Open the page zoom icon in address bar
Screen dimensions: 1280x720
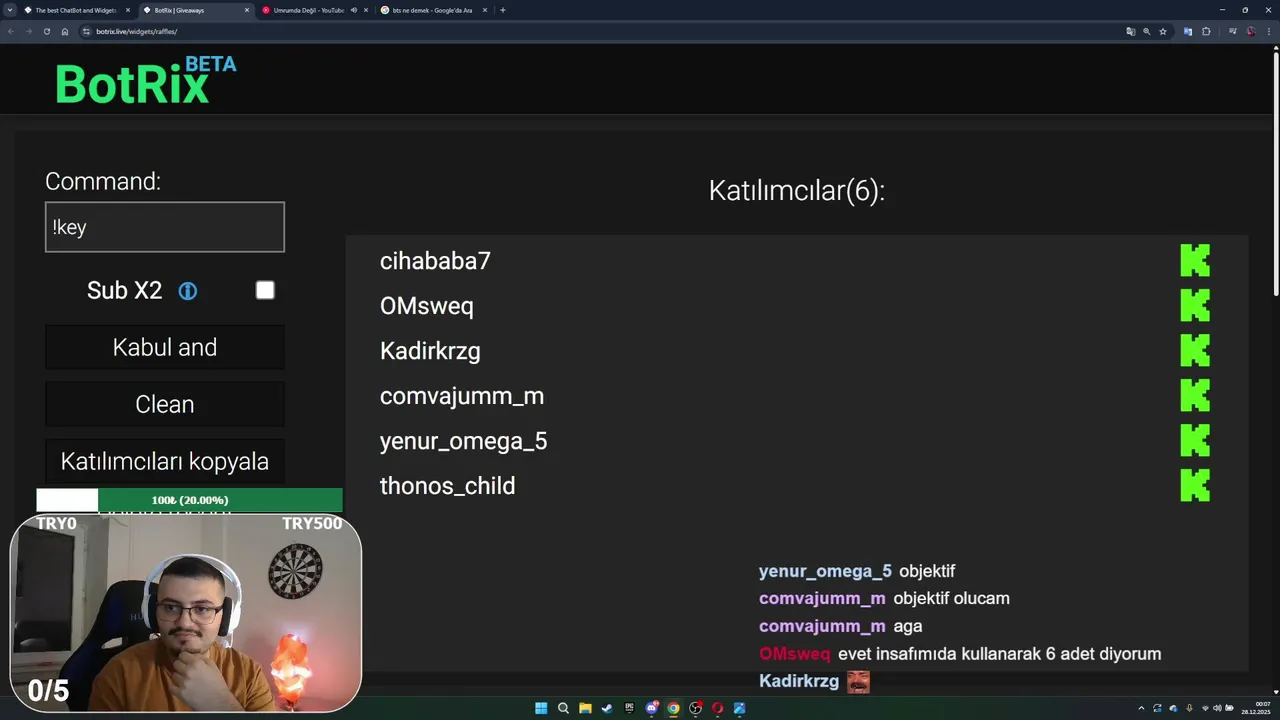(x=1147, y=31)
